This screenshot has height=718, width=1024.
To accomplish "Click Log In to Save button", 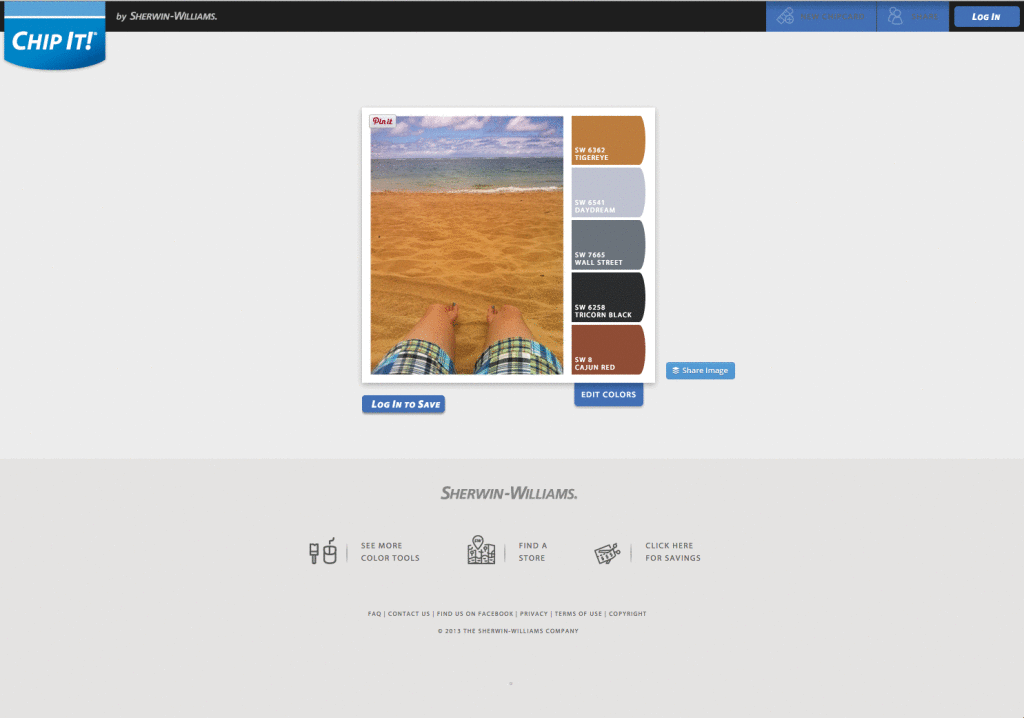I will (x=404, y=404).
